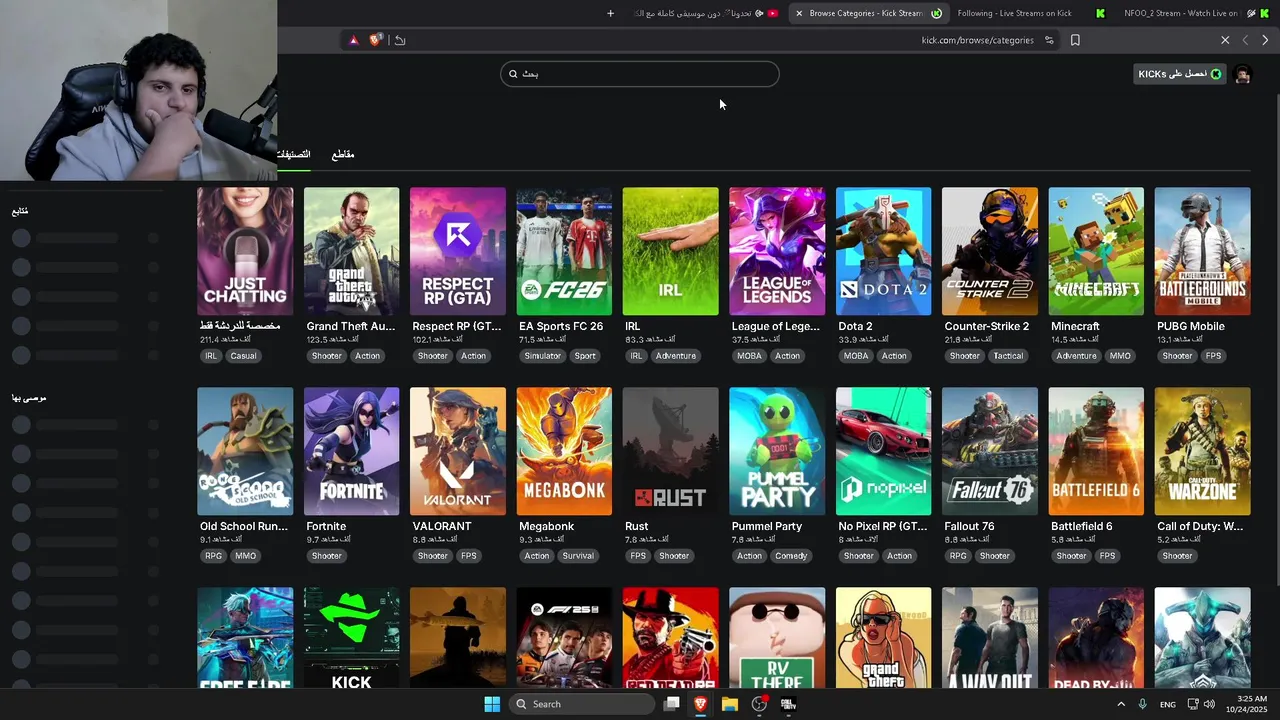Close the Browse Categories tab
This screenshot has width=1280, height=720.
click(x=799, y=13)
